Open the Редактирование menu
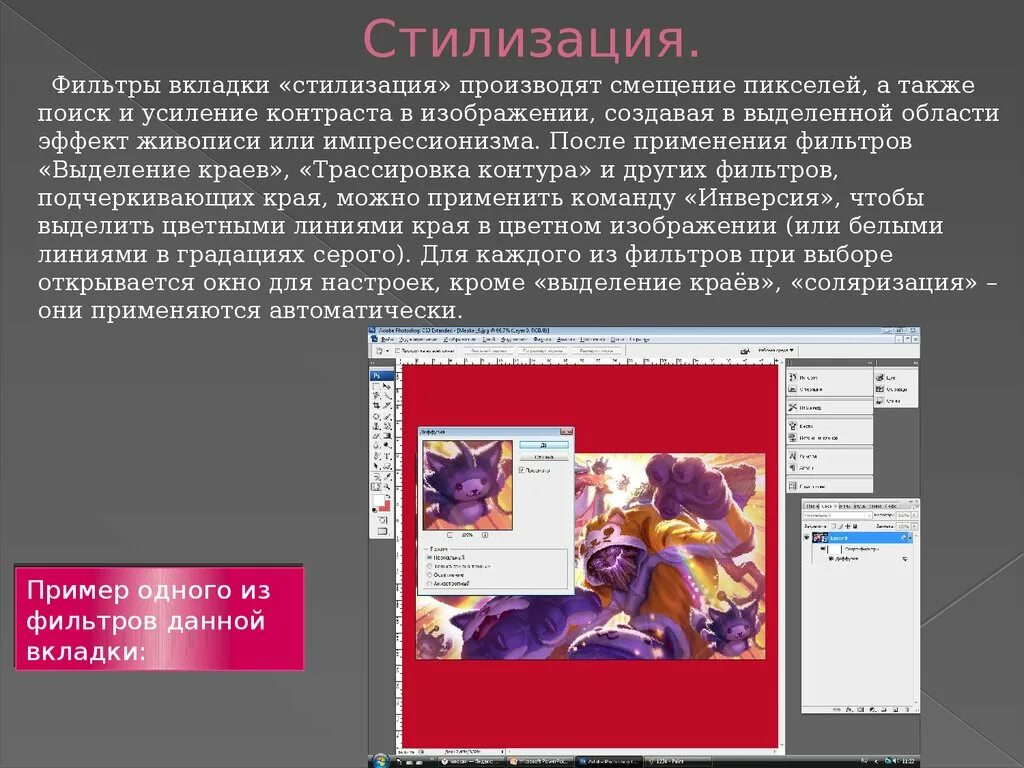The width and height of the screenshot is (1024, 768). (x=418, y=340)
